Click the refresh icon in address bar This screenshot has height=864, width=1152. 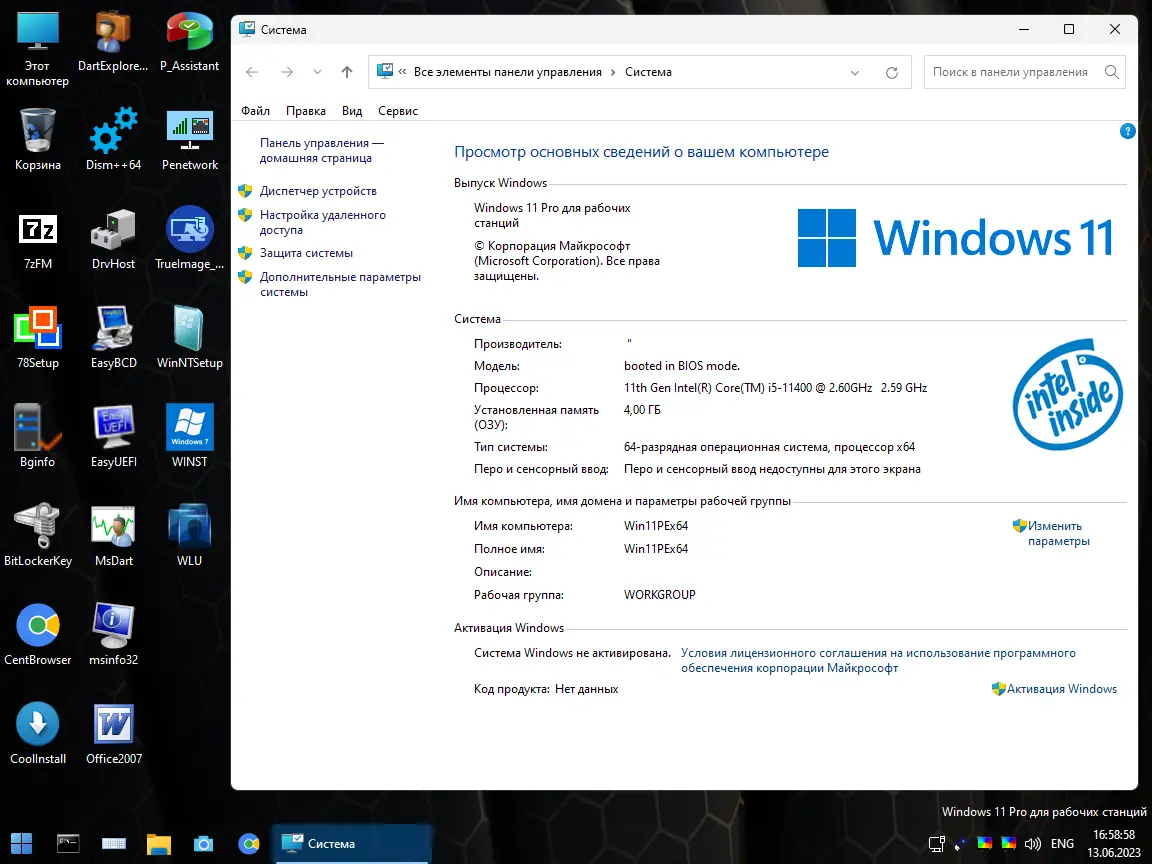[x=891, y=72]
